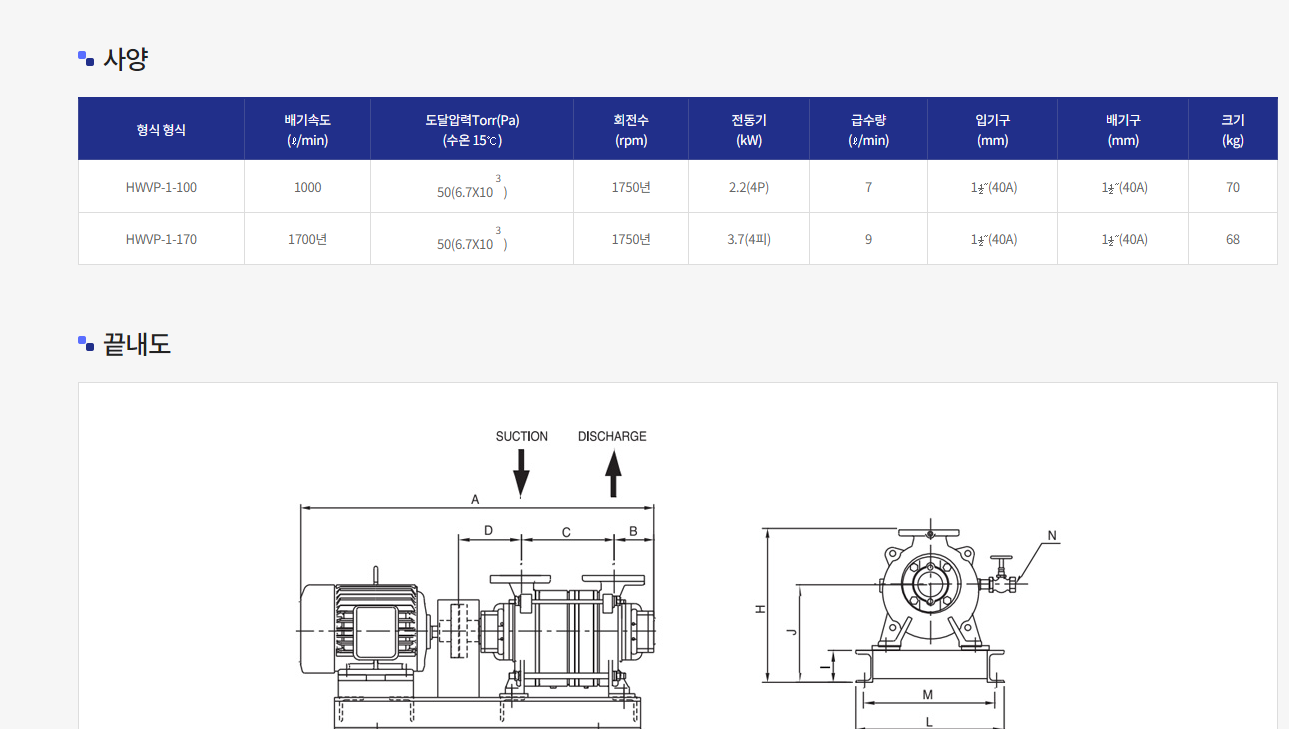This screenshot has width=1289, height=729.
Task: Click the 2.2(4P) motor value cell
Action: coord(749,187)
